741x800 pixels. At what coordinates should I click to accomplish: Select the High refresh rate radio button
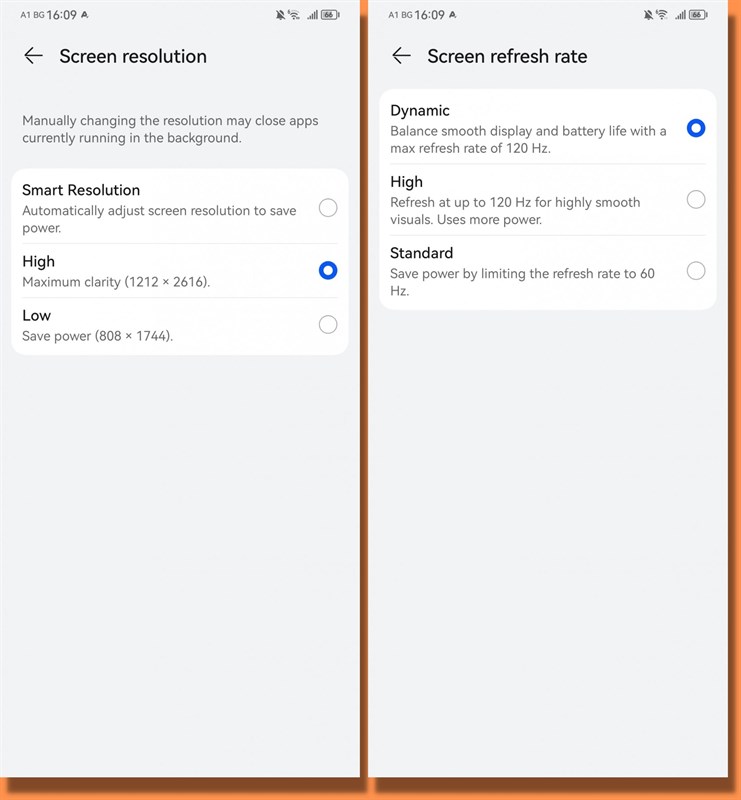696,199
